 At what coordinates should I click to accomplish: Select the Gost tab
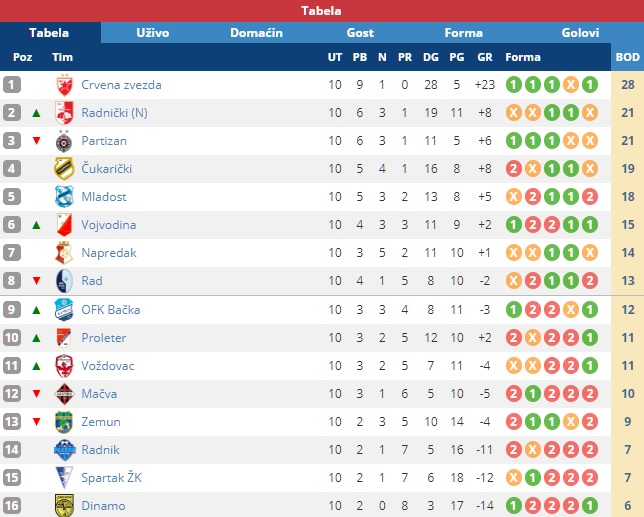coord(360,33)
